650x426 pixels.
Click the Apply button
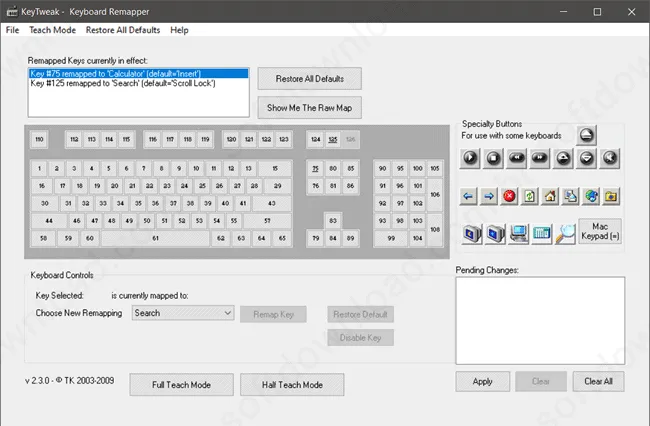click(483, 381)
